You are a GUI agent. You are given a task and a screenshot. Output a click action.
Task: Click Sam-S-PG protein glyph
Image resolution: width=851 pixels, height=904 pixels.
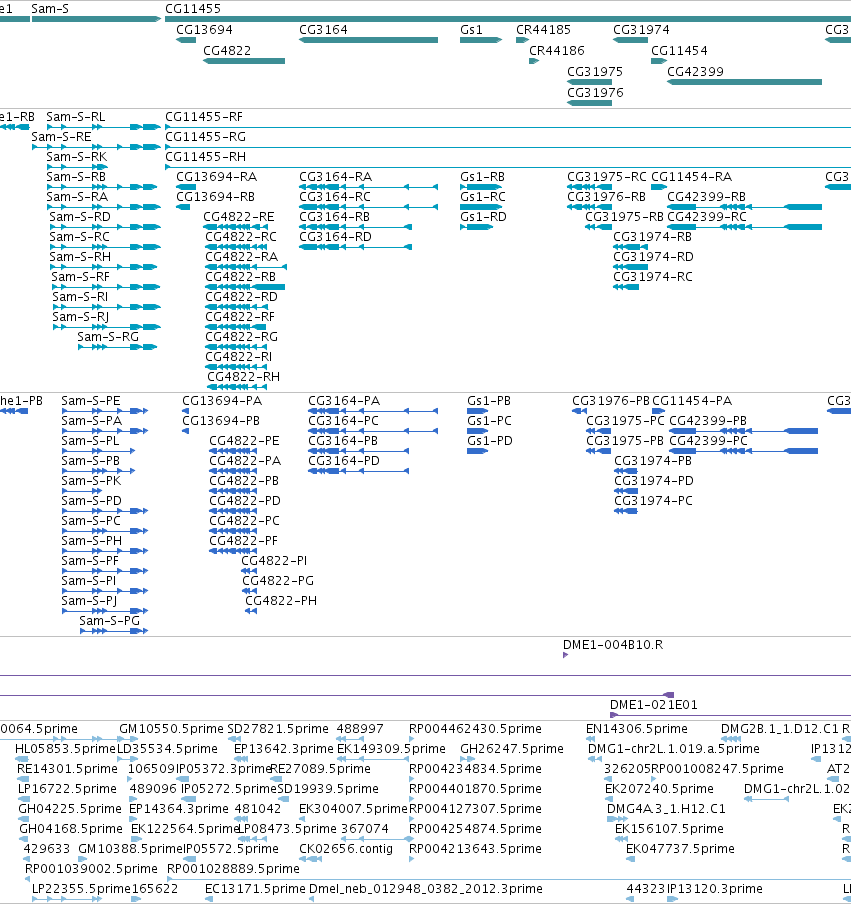click(114, 631)
